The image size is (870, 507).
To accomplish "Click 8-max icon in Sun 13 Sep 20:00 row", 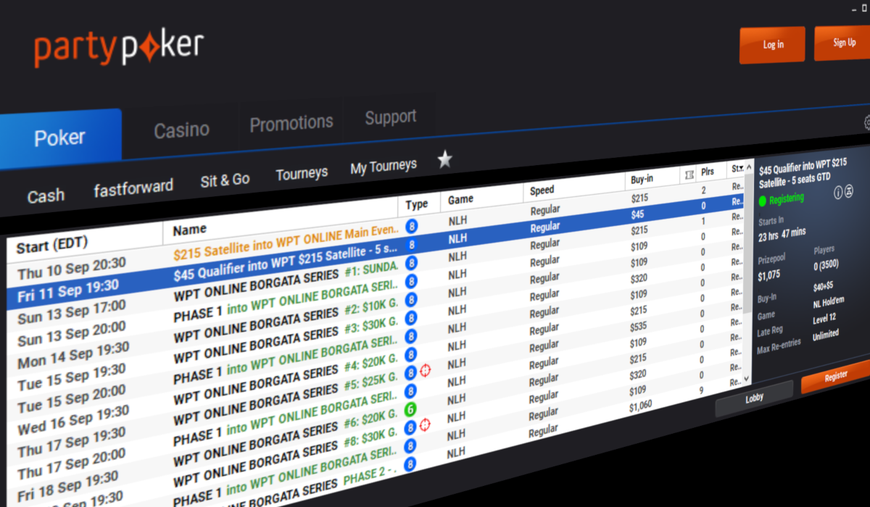I will tap(411, 281).
